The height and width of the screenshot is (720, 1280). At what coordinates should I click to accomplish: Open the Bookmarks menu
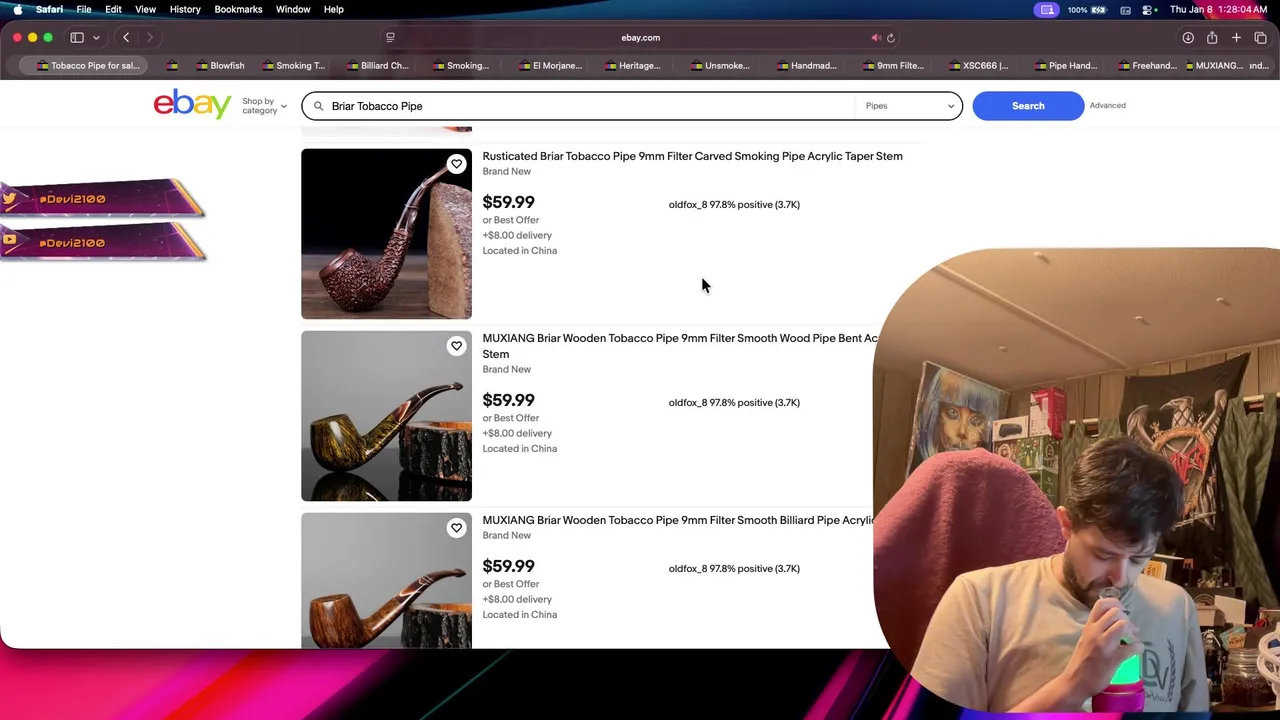click(x=238, y=9)
